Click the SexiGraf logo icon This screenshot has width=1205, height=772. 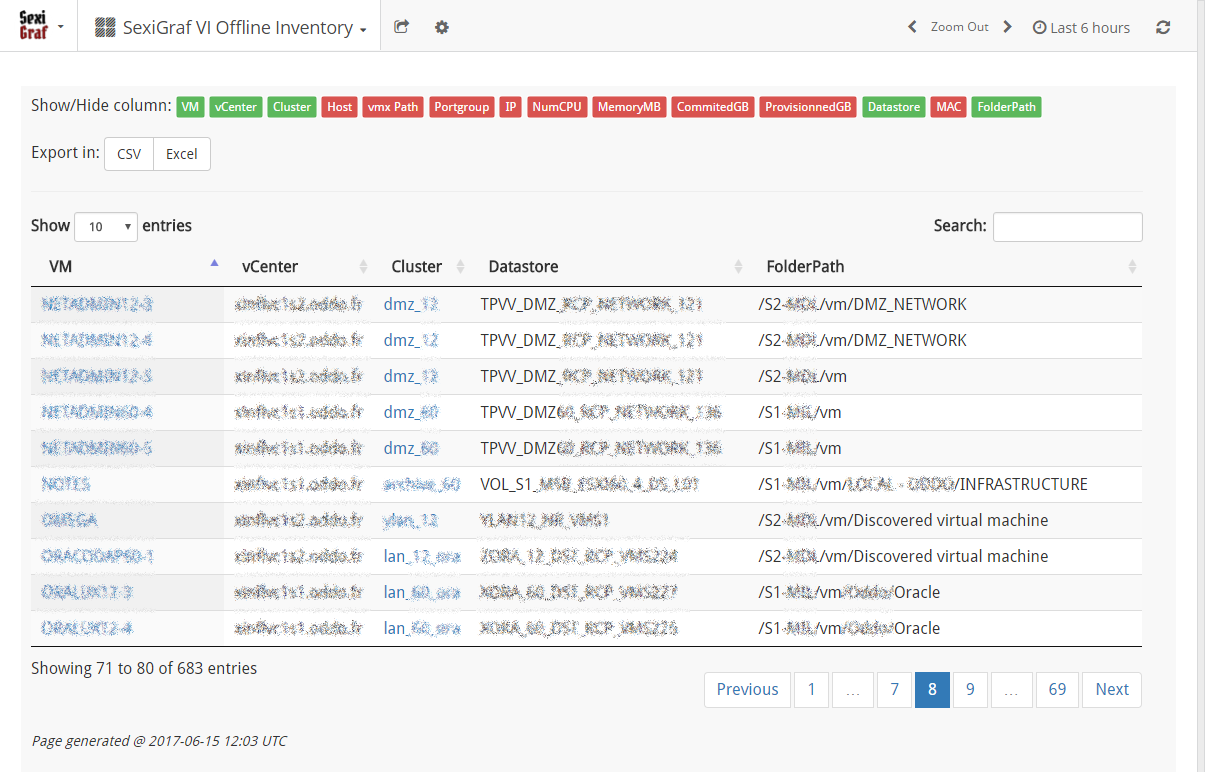coord(33,26)
